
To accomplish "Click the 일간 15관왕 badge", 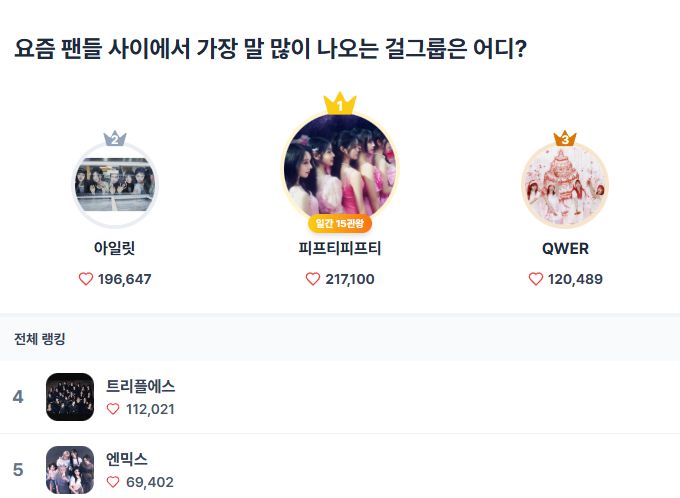I will [340, 223].
